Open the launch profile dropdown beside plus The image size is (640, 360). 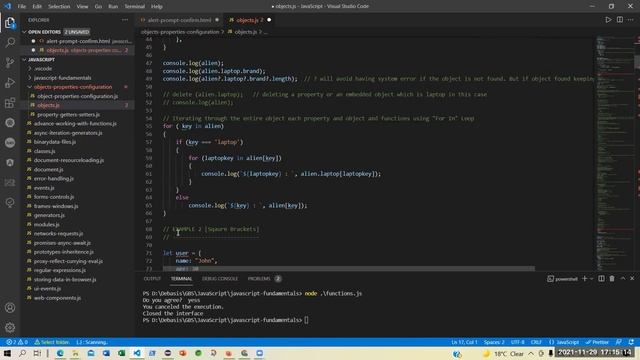pos(591,278)
